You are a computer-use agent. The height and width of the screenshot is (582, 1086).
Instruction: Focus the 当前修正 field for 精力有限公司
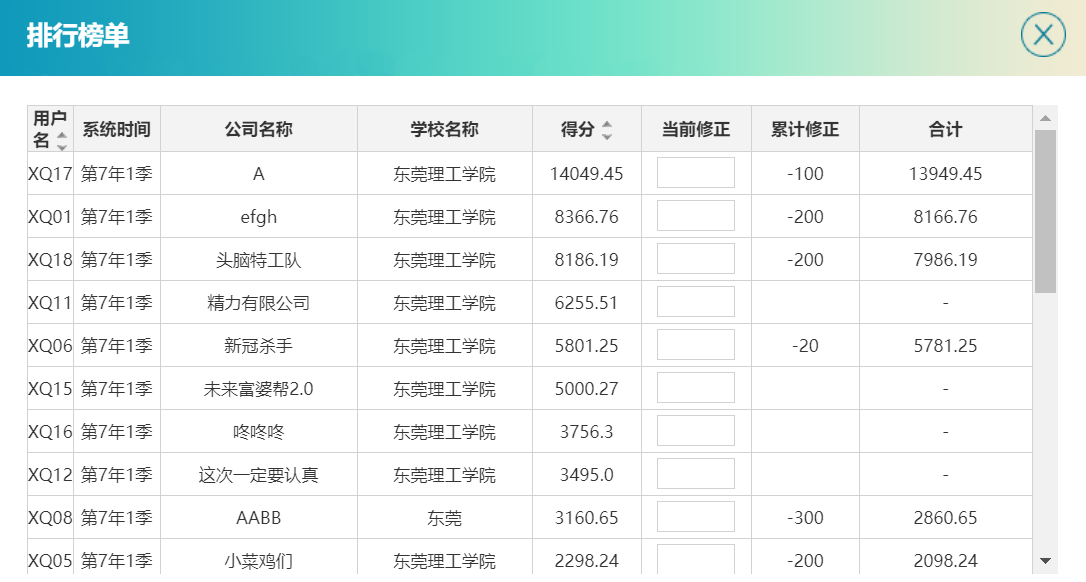(695, 302)
